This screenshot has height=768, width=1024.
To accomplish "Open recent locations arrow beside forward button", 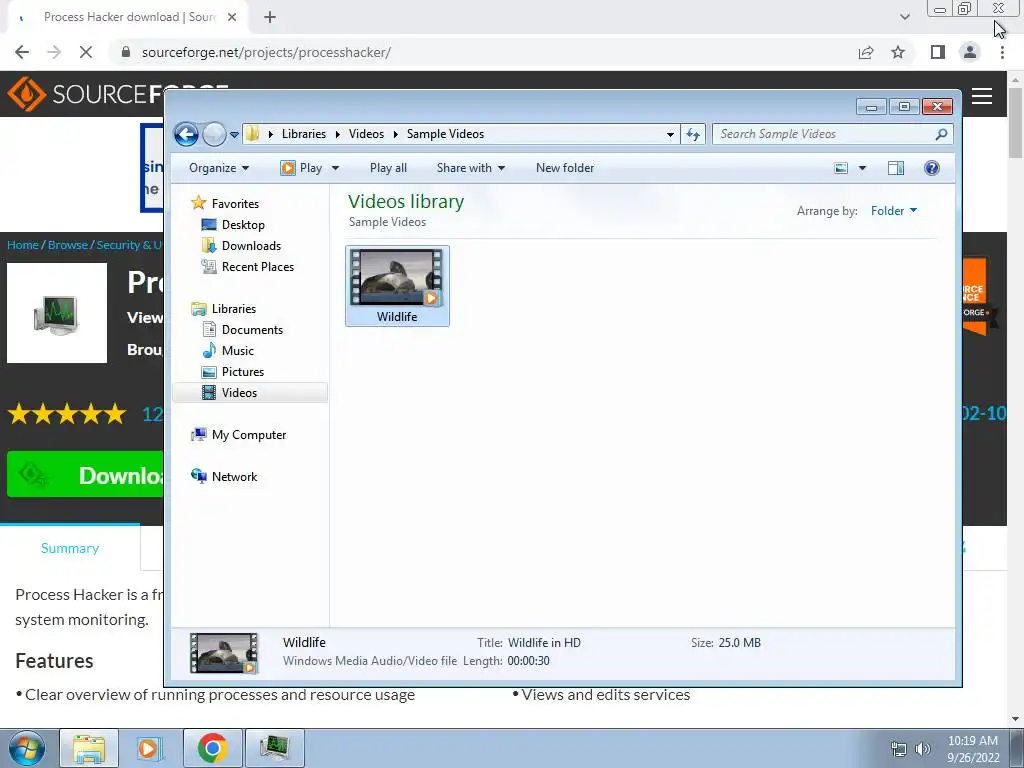I will click(x=234, y=135).
